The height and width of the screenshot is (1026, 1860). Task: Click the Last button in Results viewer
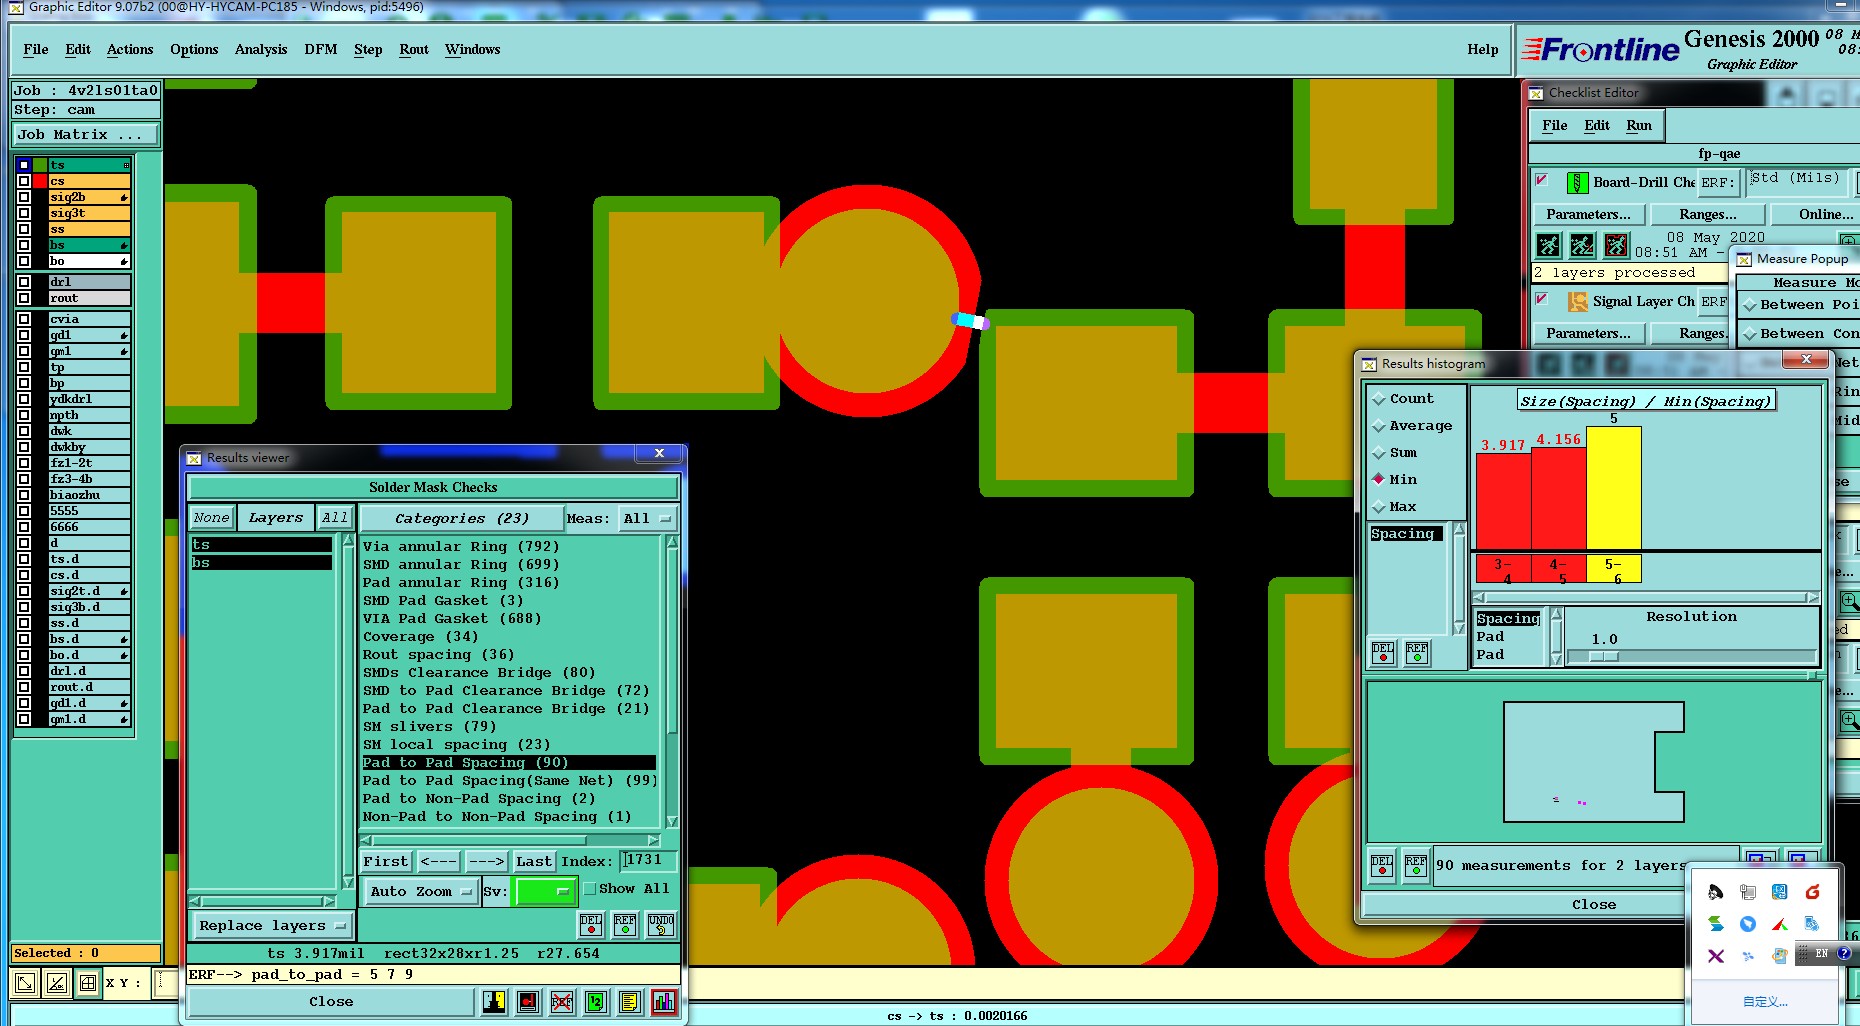point(534,861)
